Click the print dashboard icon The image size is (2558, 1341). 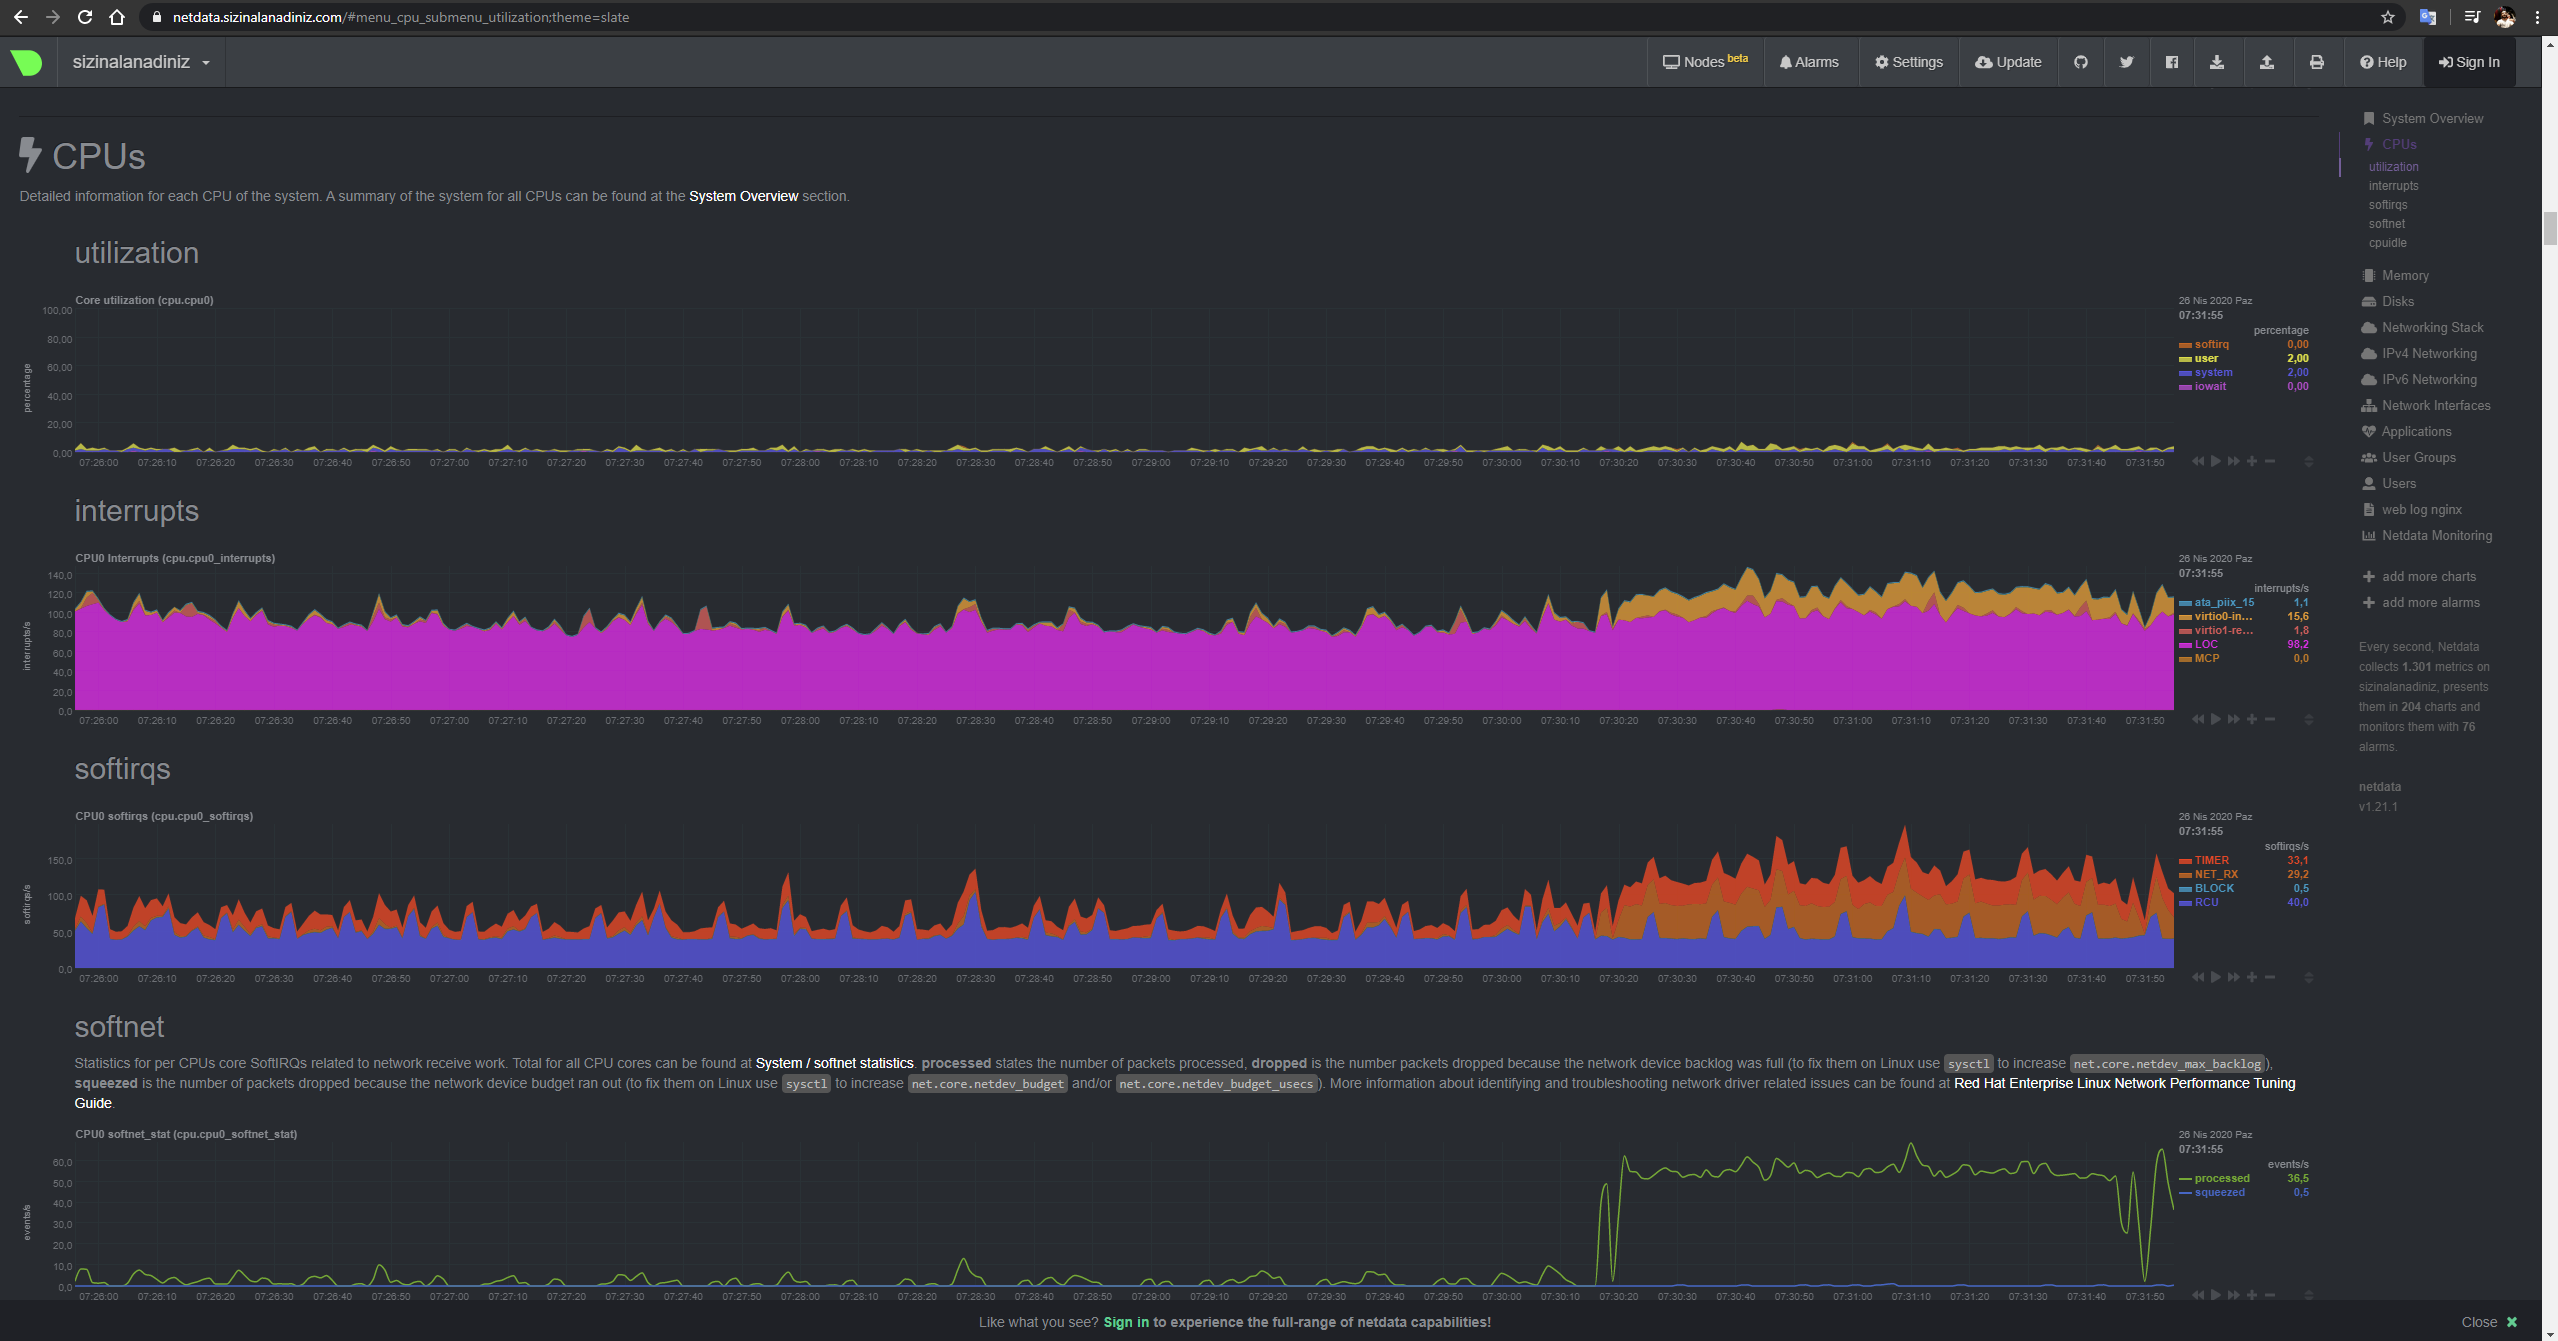pos(2317,62)
